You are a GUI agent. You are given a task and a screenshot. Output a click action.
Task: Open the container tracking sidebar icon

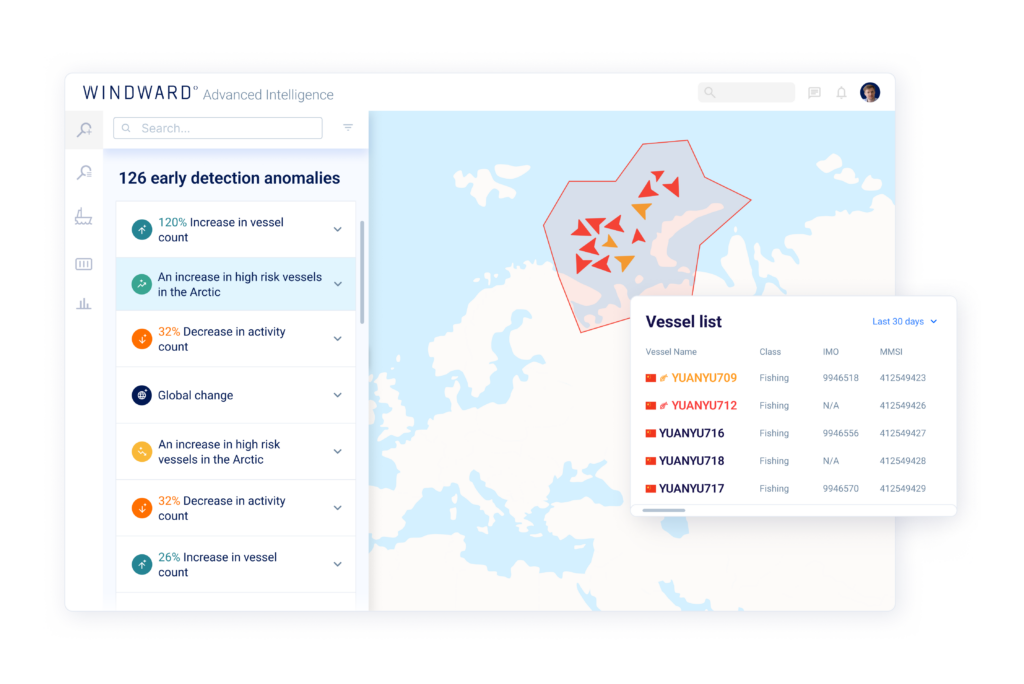85,264
